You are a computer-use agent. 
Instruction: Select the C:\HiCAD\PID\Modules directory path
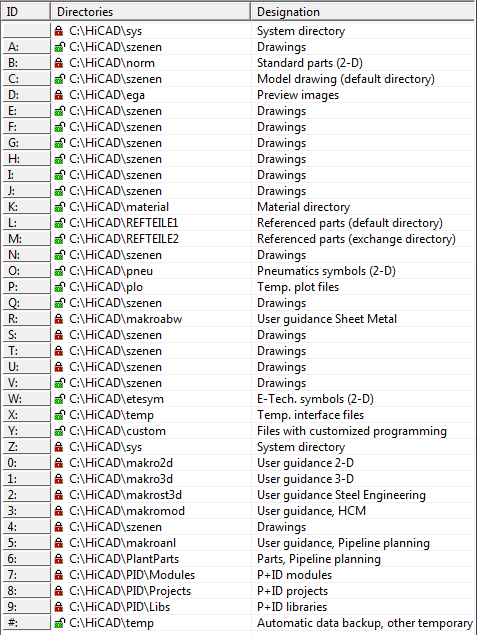(132, 575)
